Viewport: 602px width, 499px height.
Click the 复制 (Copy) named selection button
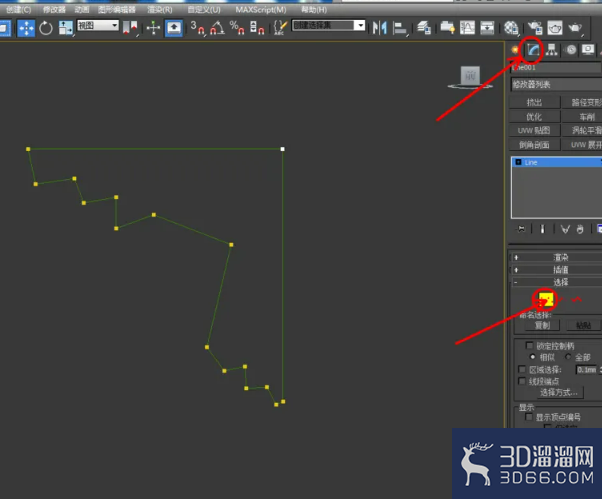542,326
